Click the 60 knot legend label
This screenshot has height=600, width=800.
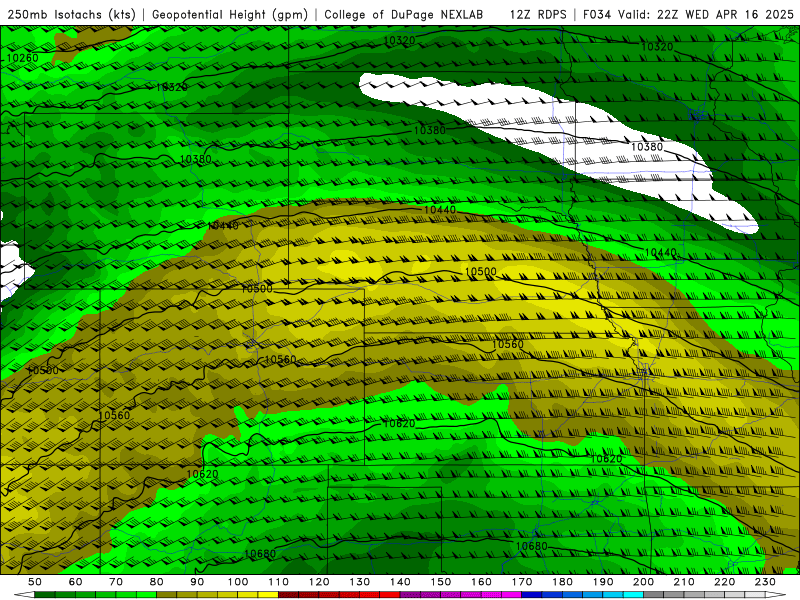pyautogui.click(x=75, y=582)
